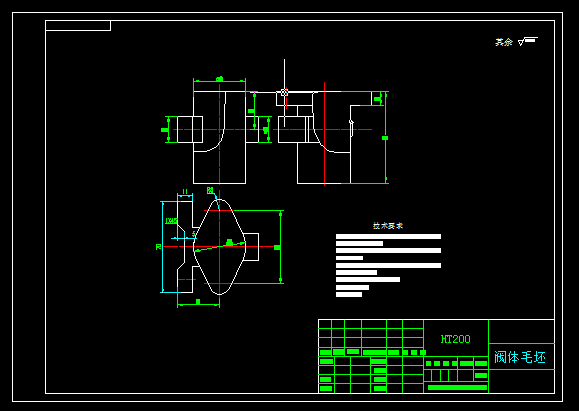Screen dimensions: 579x411
Task: Click the 其余 note in the corner
Action: click(x=504, y=42)
